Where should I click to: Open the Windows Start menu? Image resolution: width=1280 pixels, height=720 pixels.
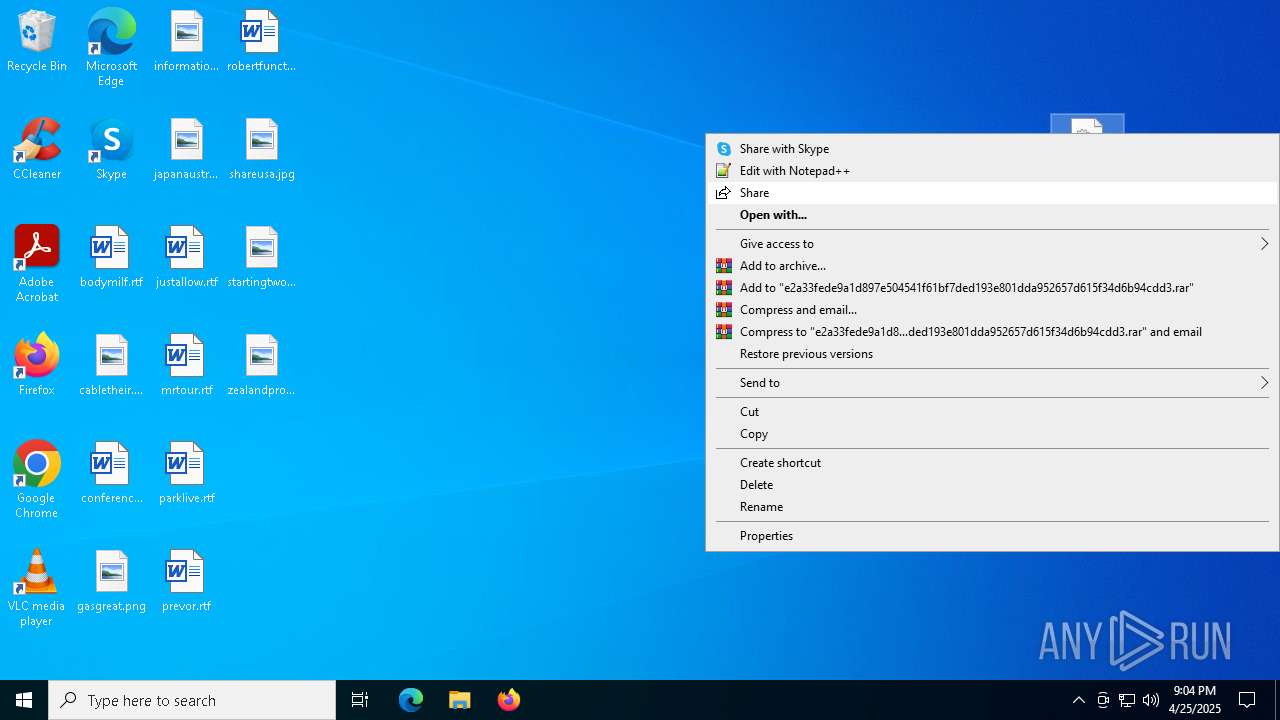24,700
